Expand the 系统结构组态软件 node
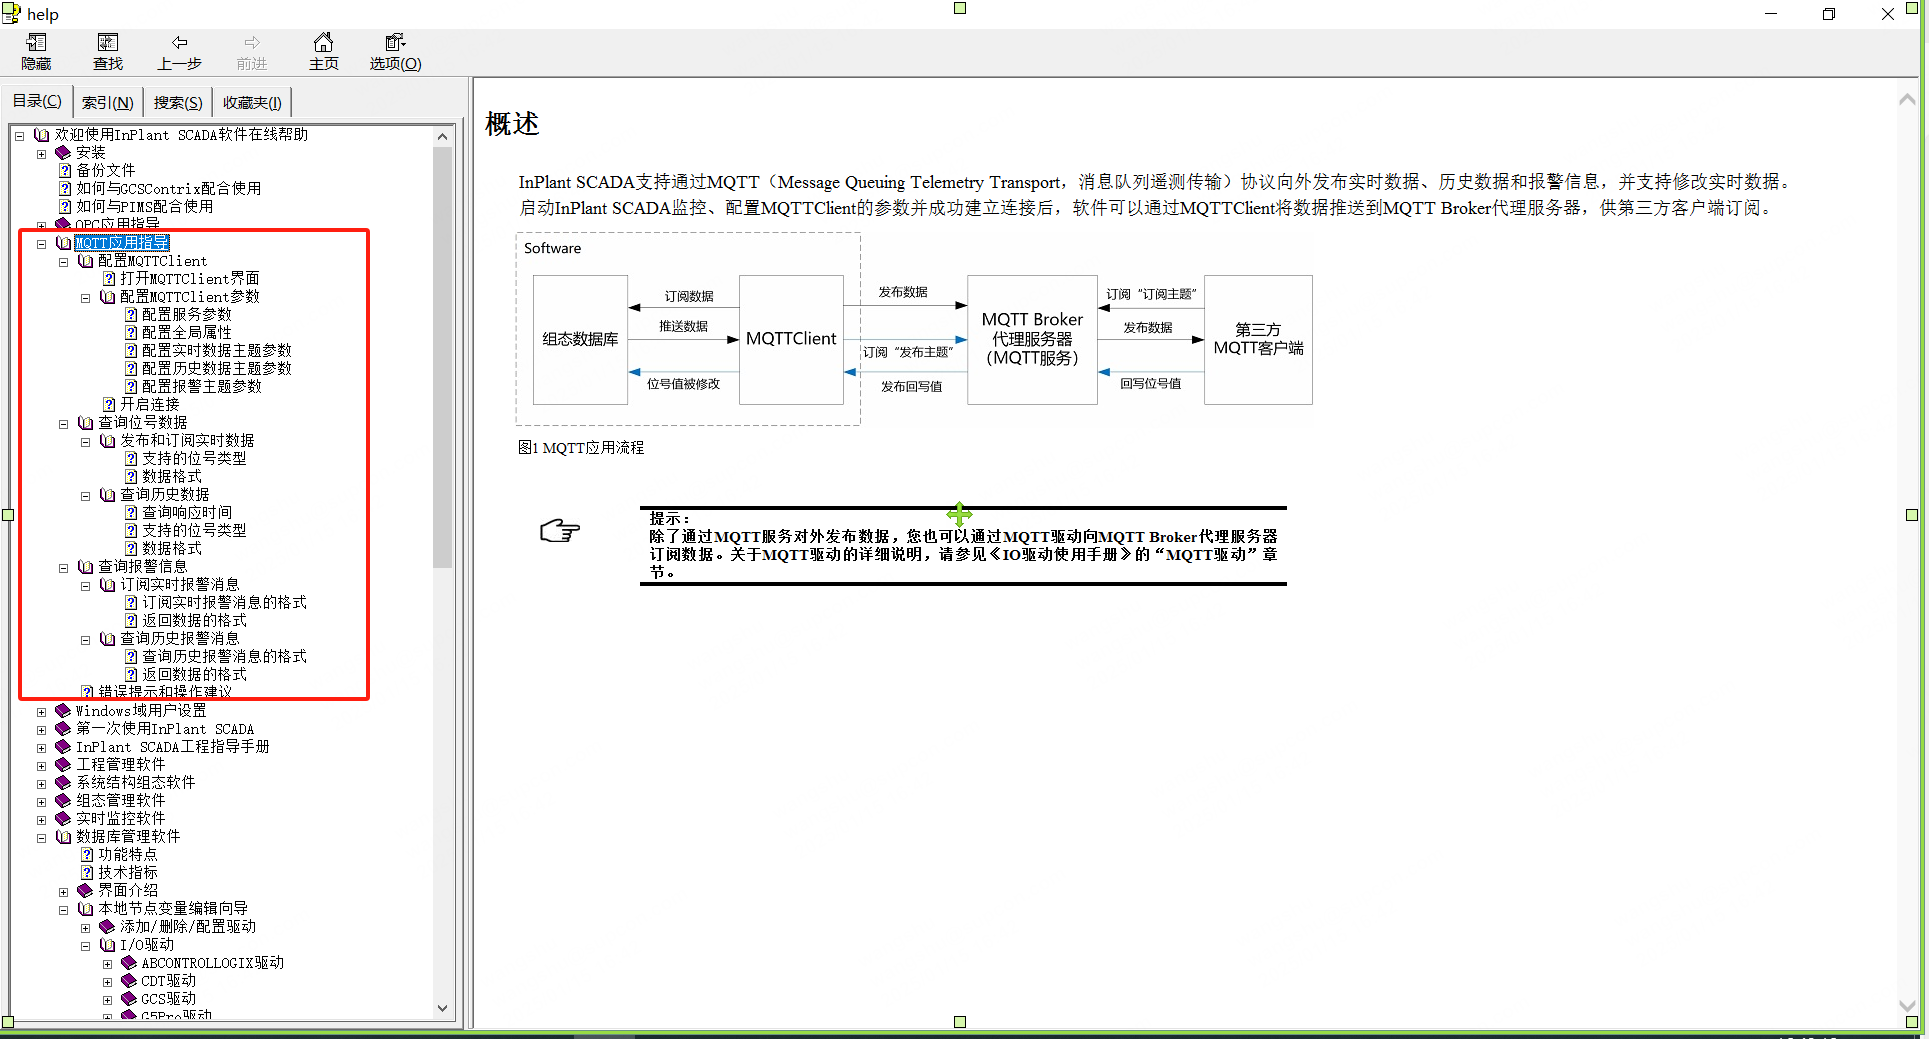The width and height of the screenshot is (1929, 1039). click(x=41, y=784)
